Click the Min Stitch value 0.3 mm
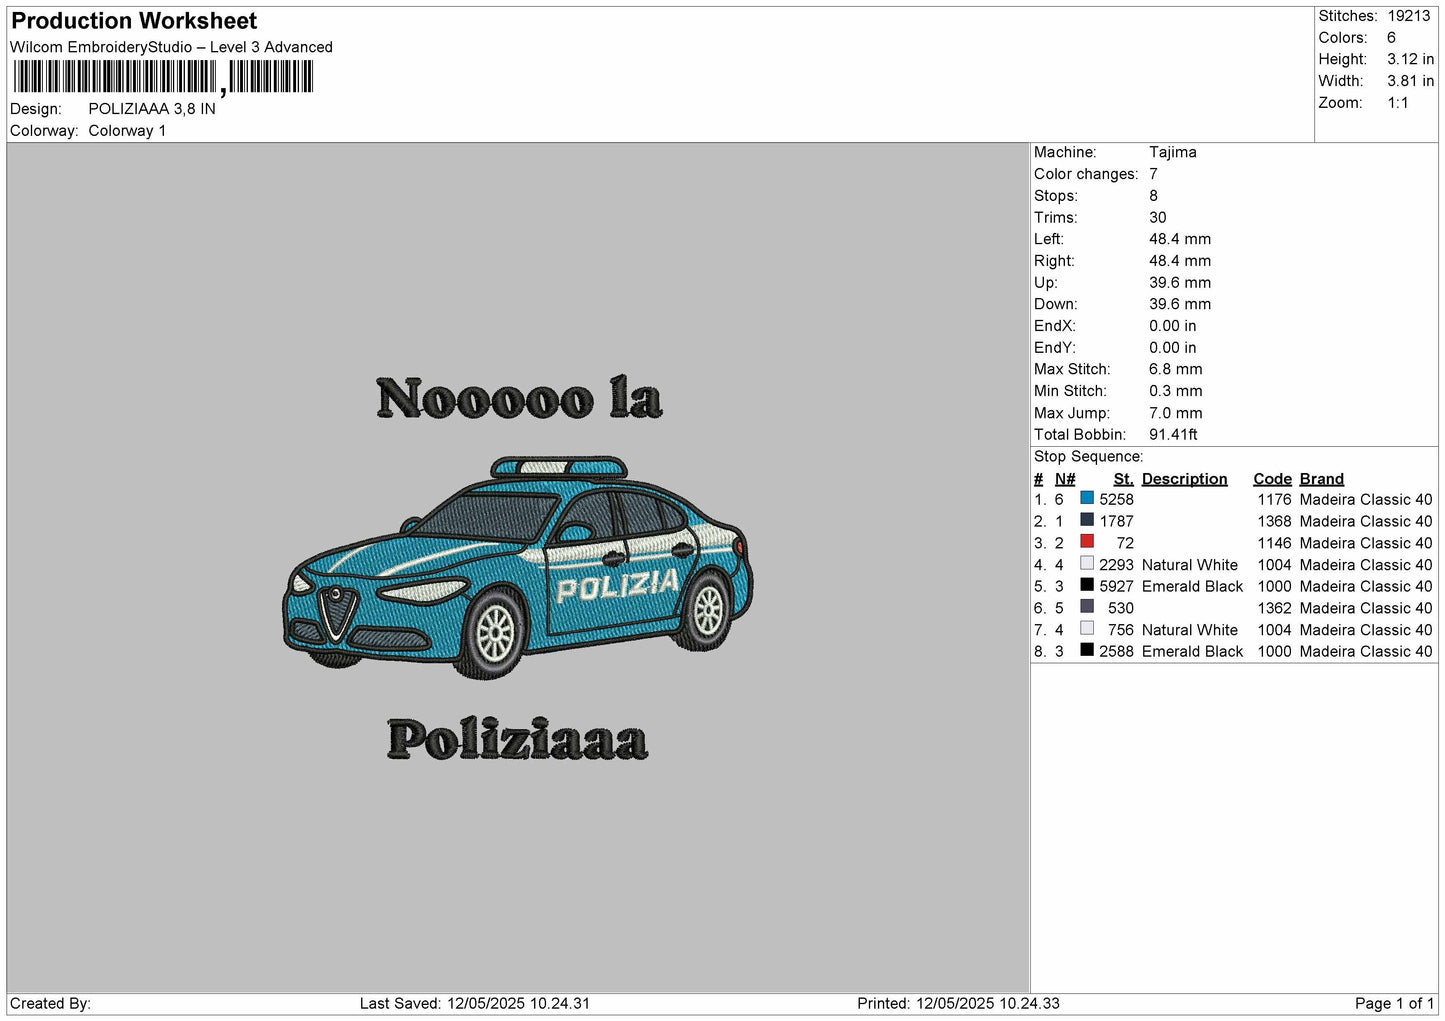Viewport: 1445px width, 1021px height. [x=1175, y=391]
